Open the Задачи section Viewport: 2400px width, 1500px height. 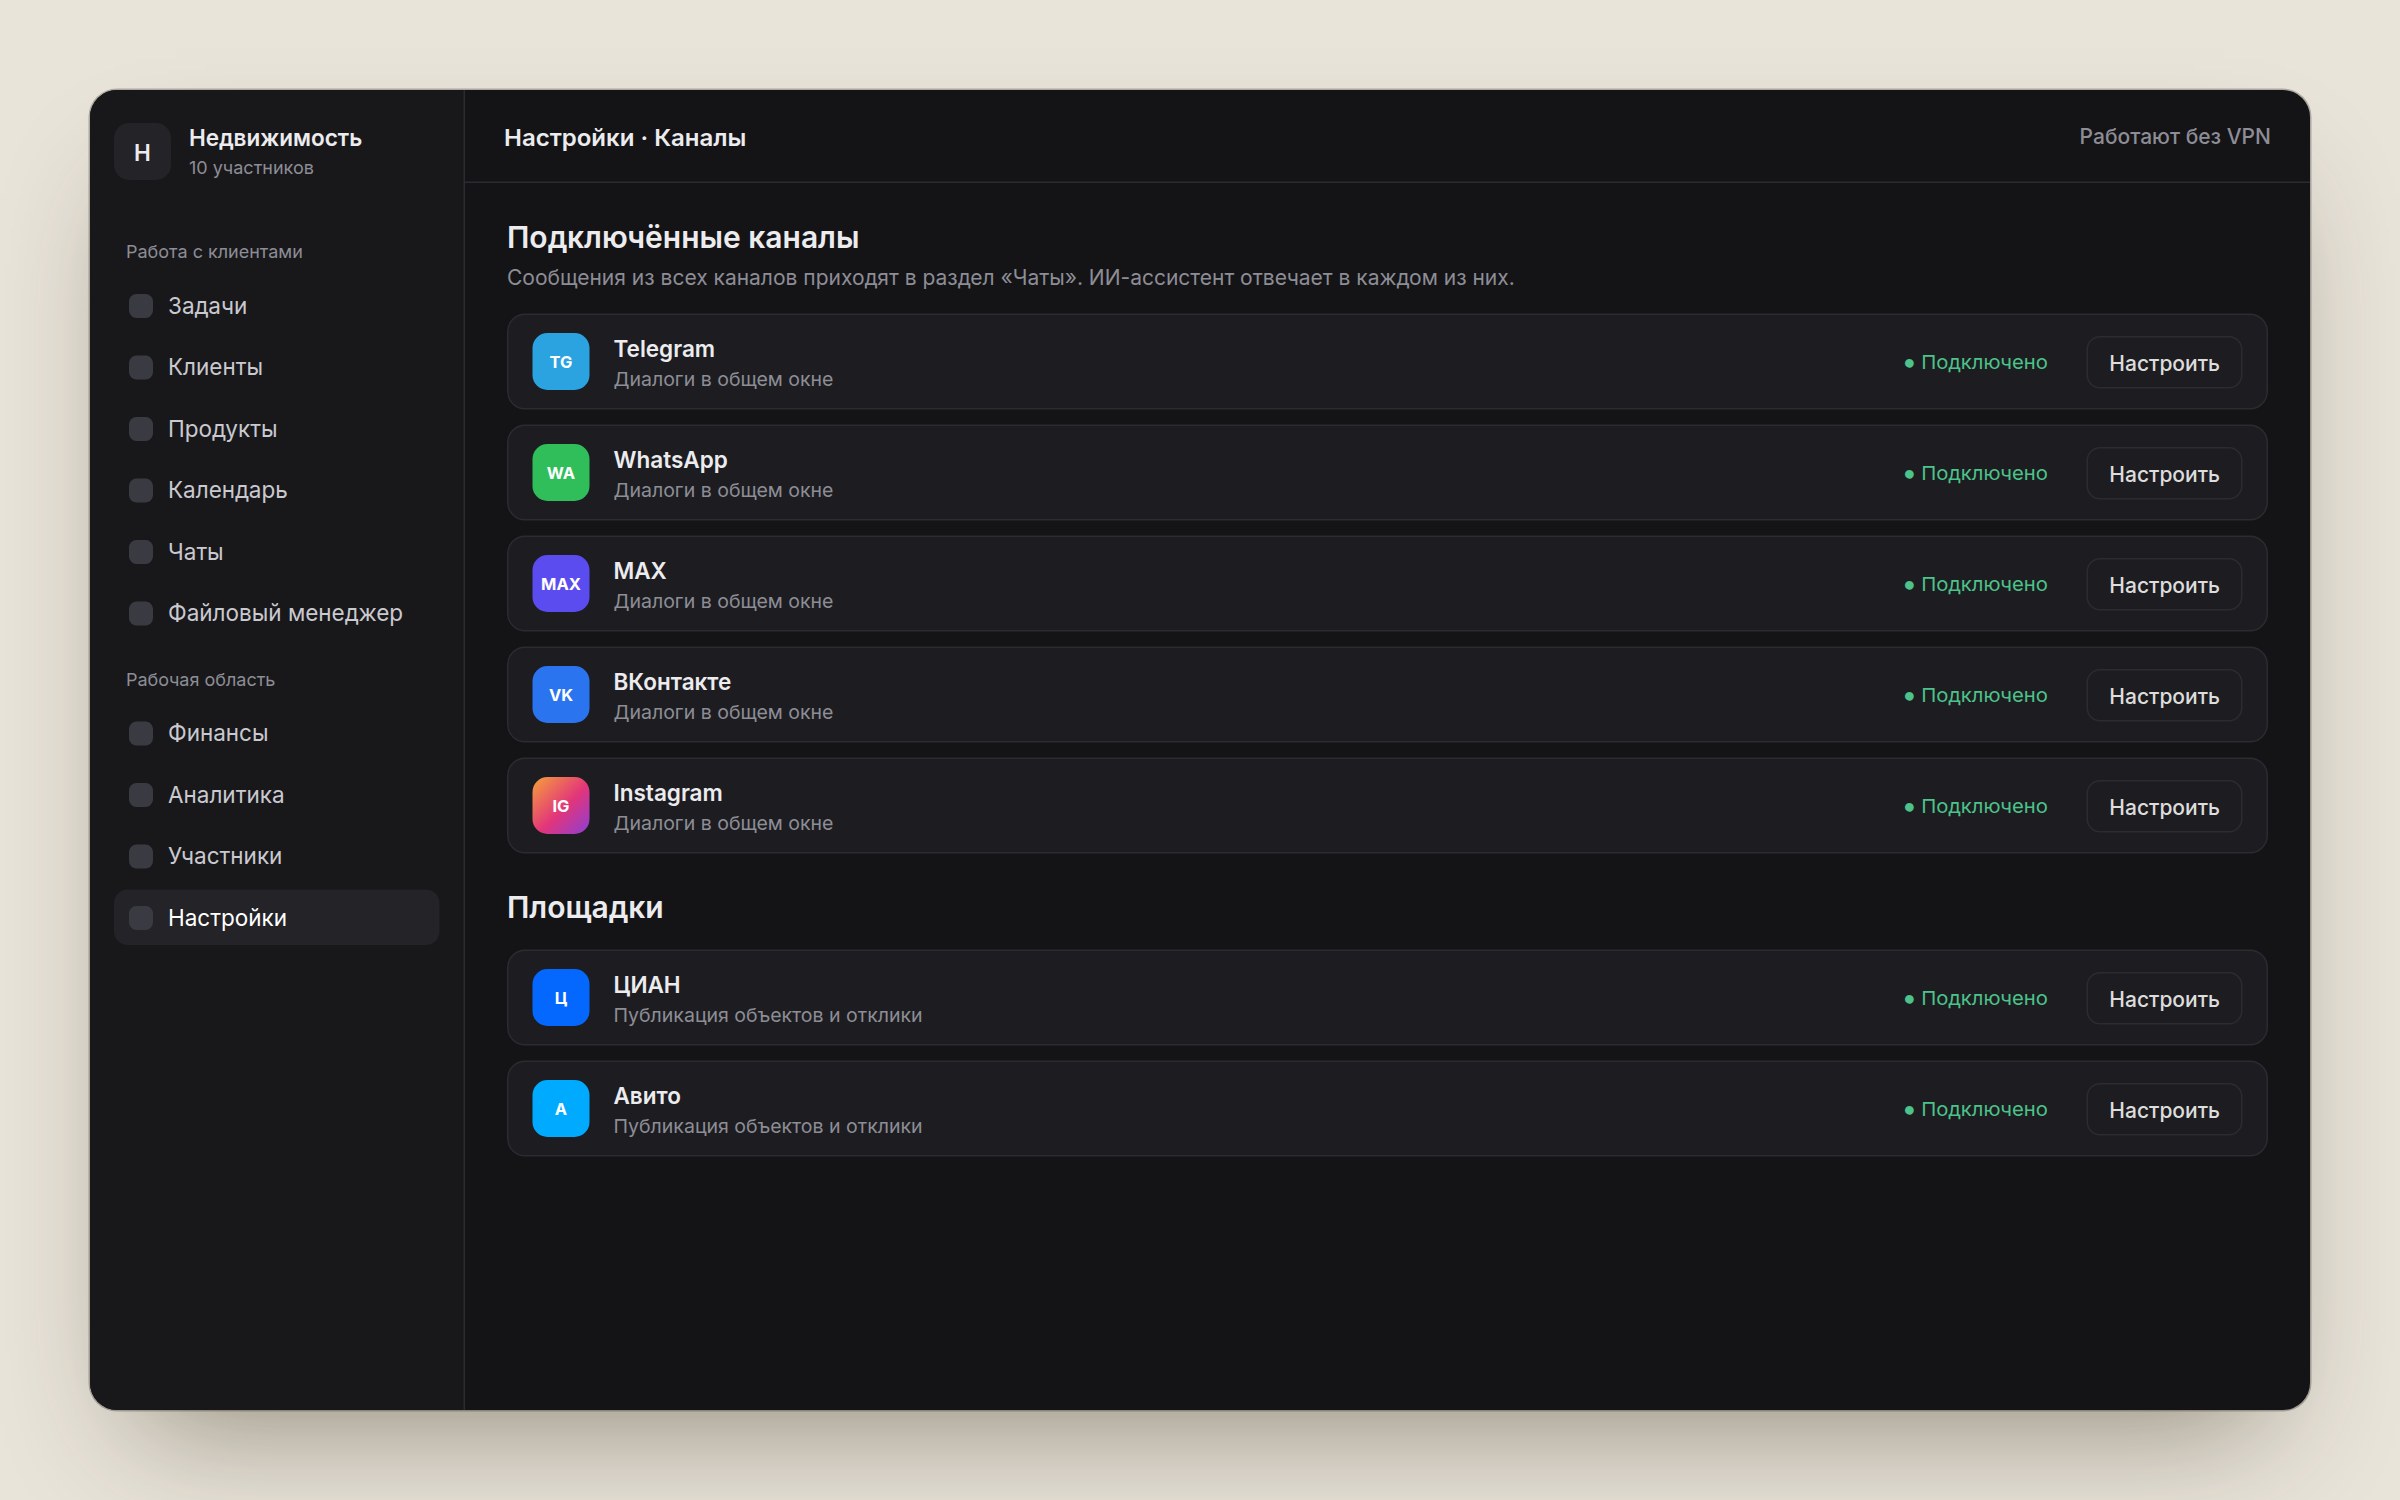pyautogui.click(x=276, y=306)
